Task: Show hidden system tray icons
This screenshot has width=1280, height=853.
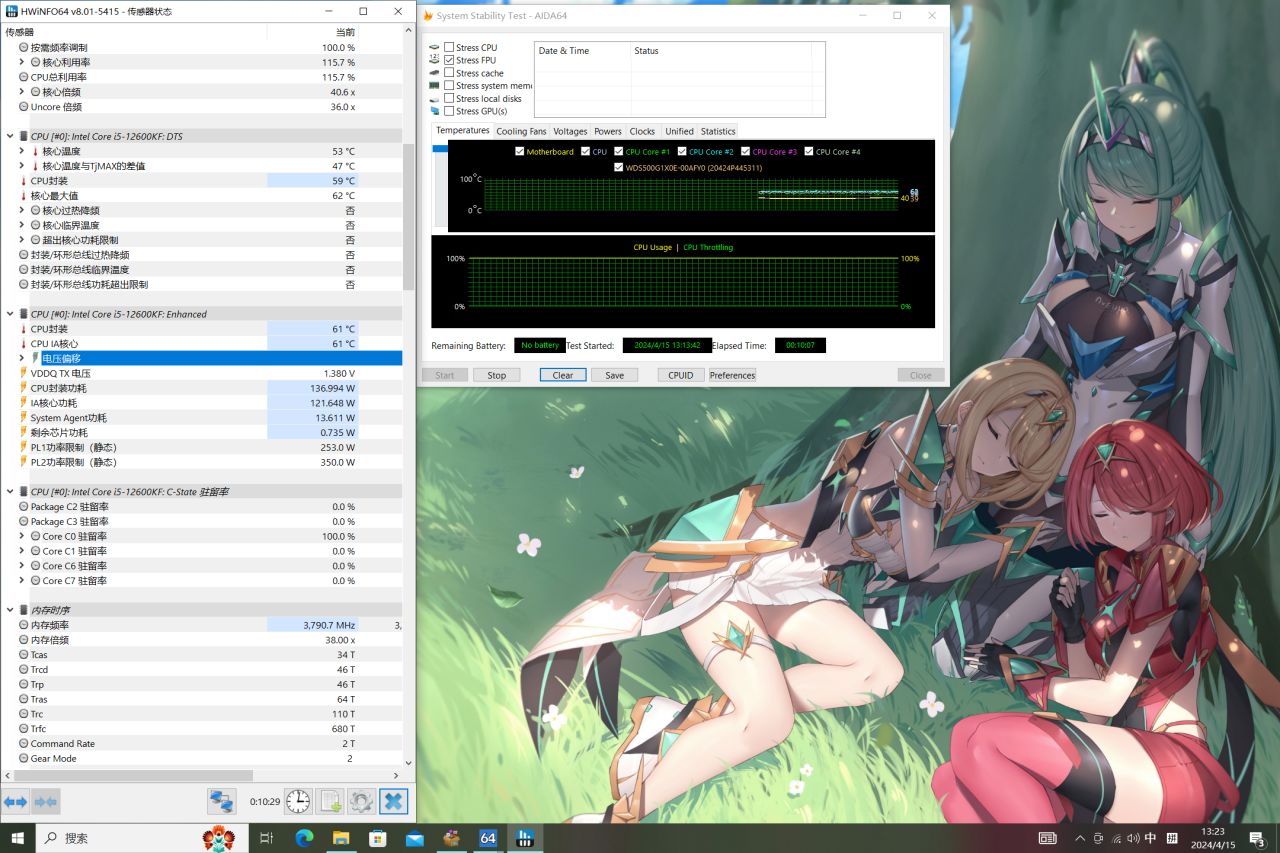Action: tap(1079, 838)
